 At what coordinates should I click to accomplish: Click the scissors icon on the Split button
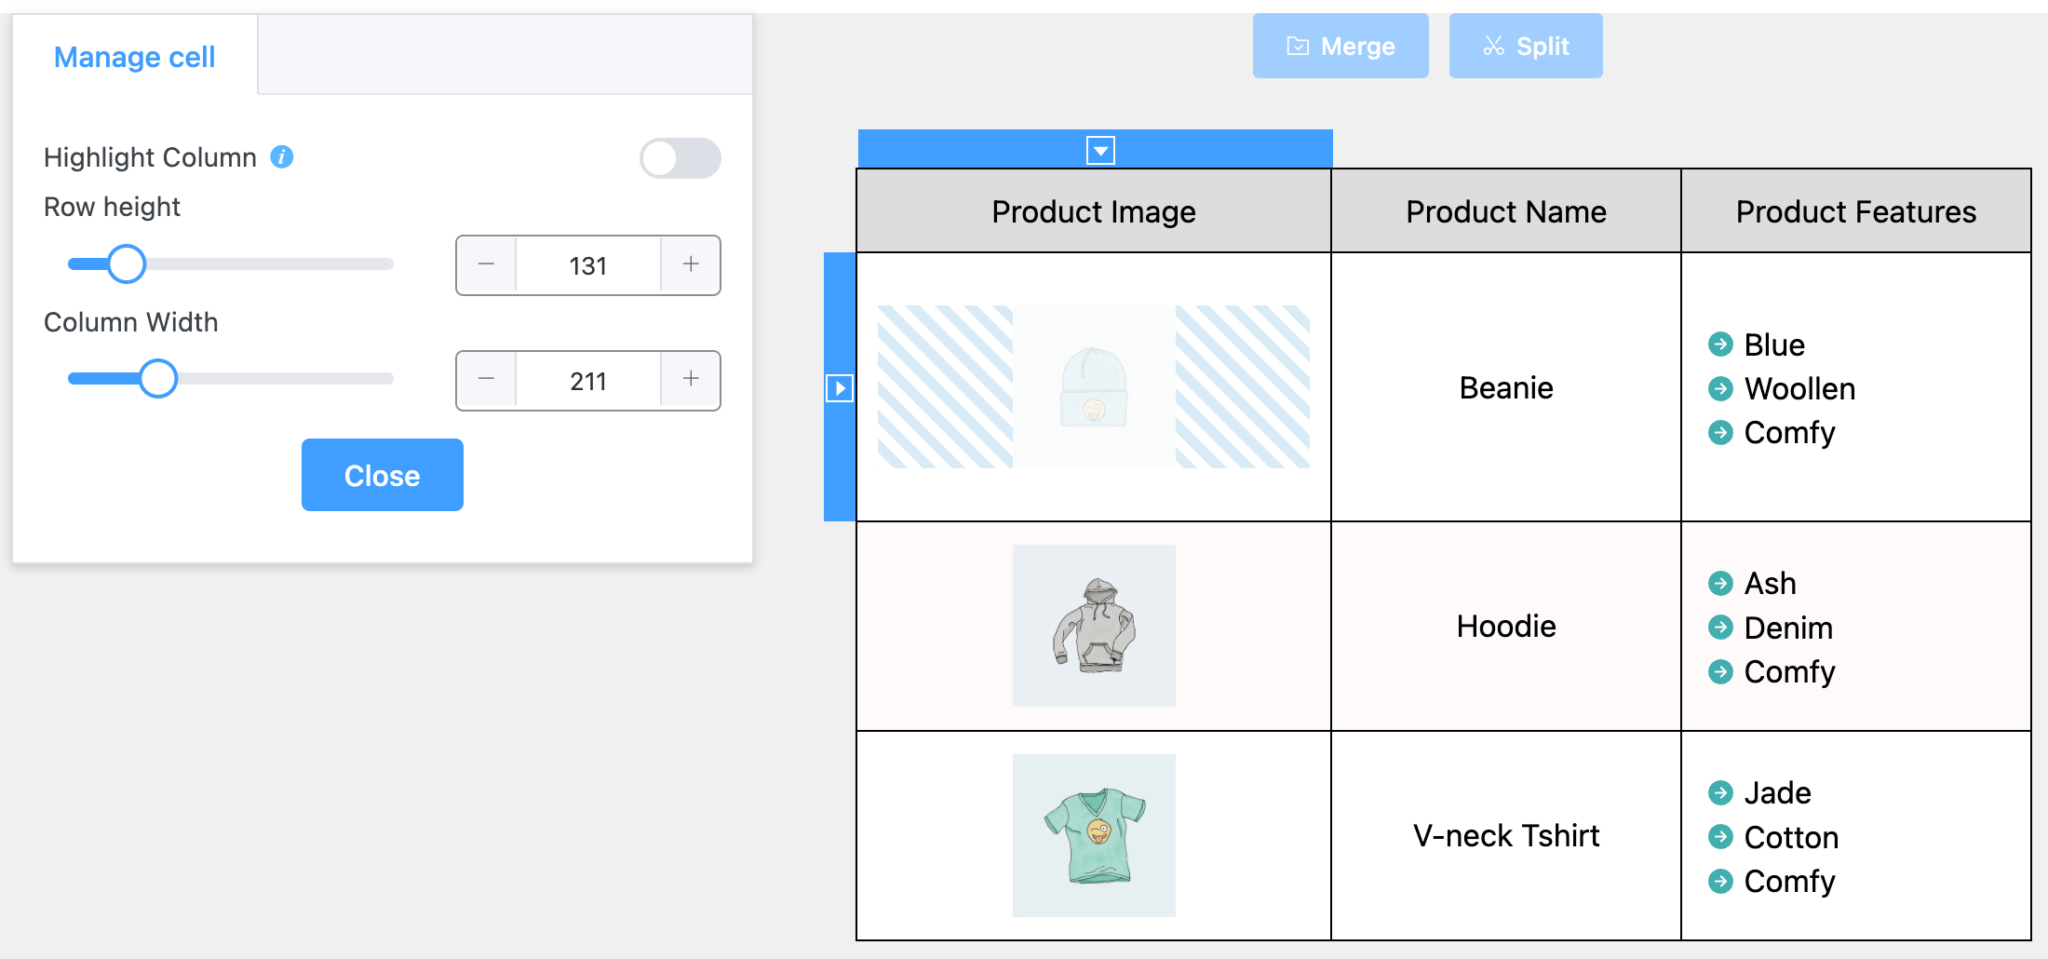(x=1492, y=45)
